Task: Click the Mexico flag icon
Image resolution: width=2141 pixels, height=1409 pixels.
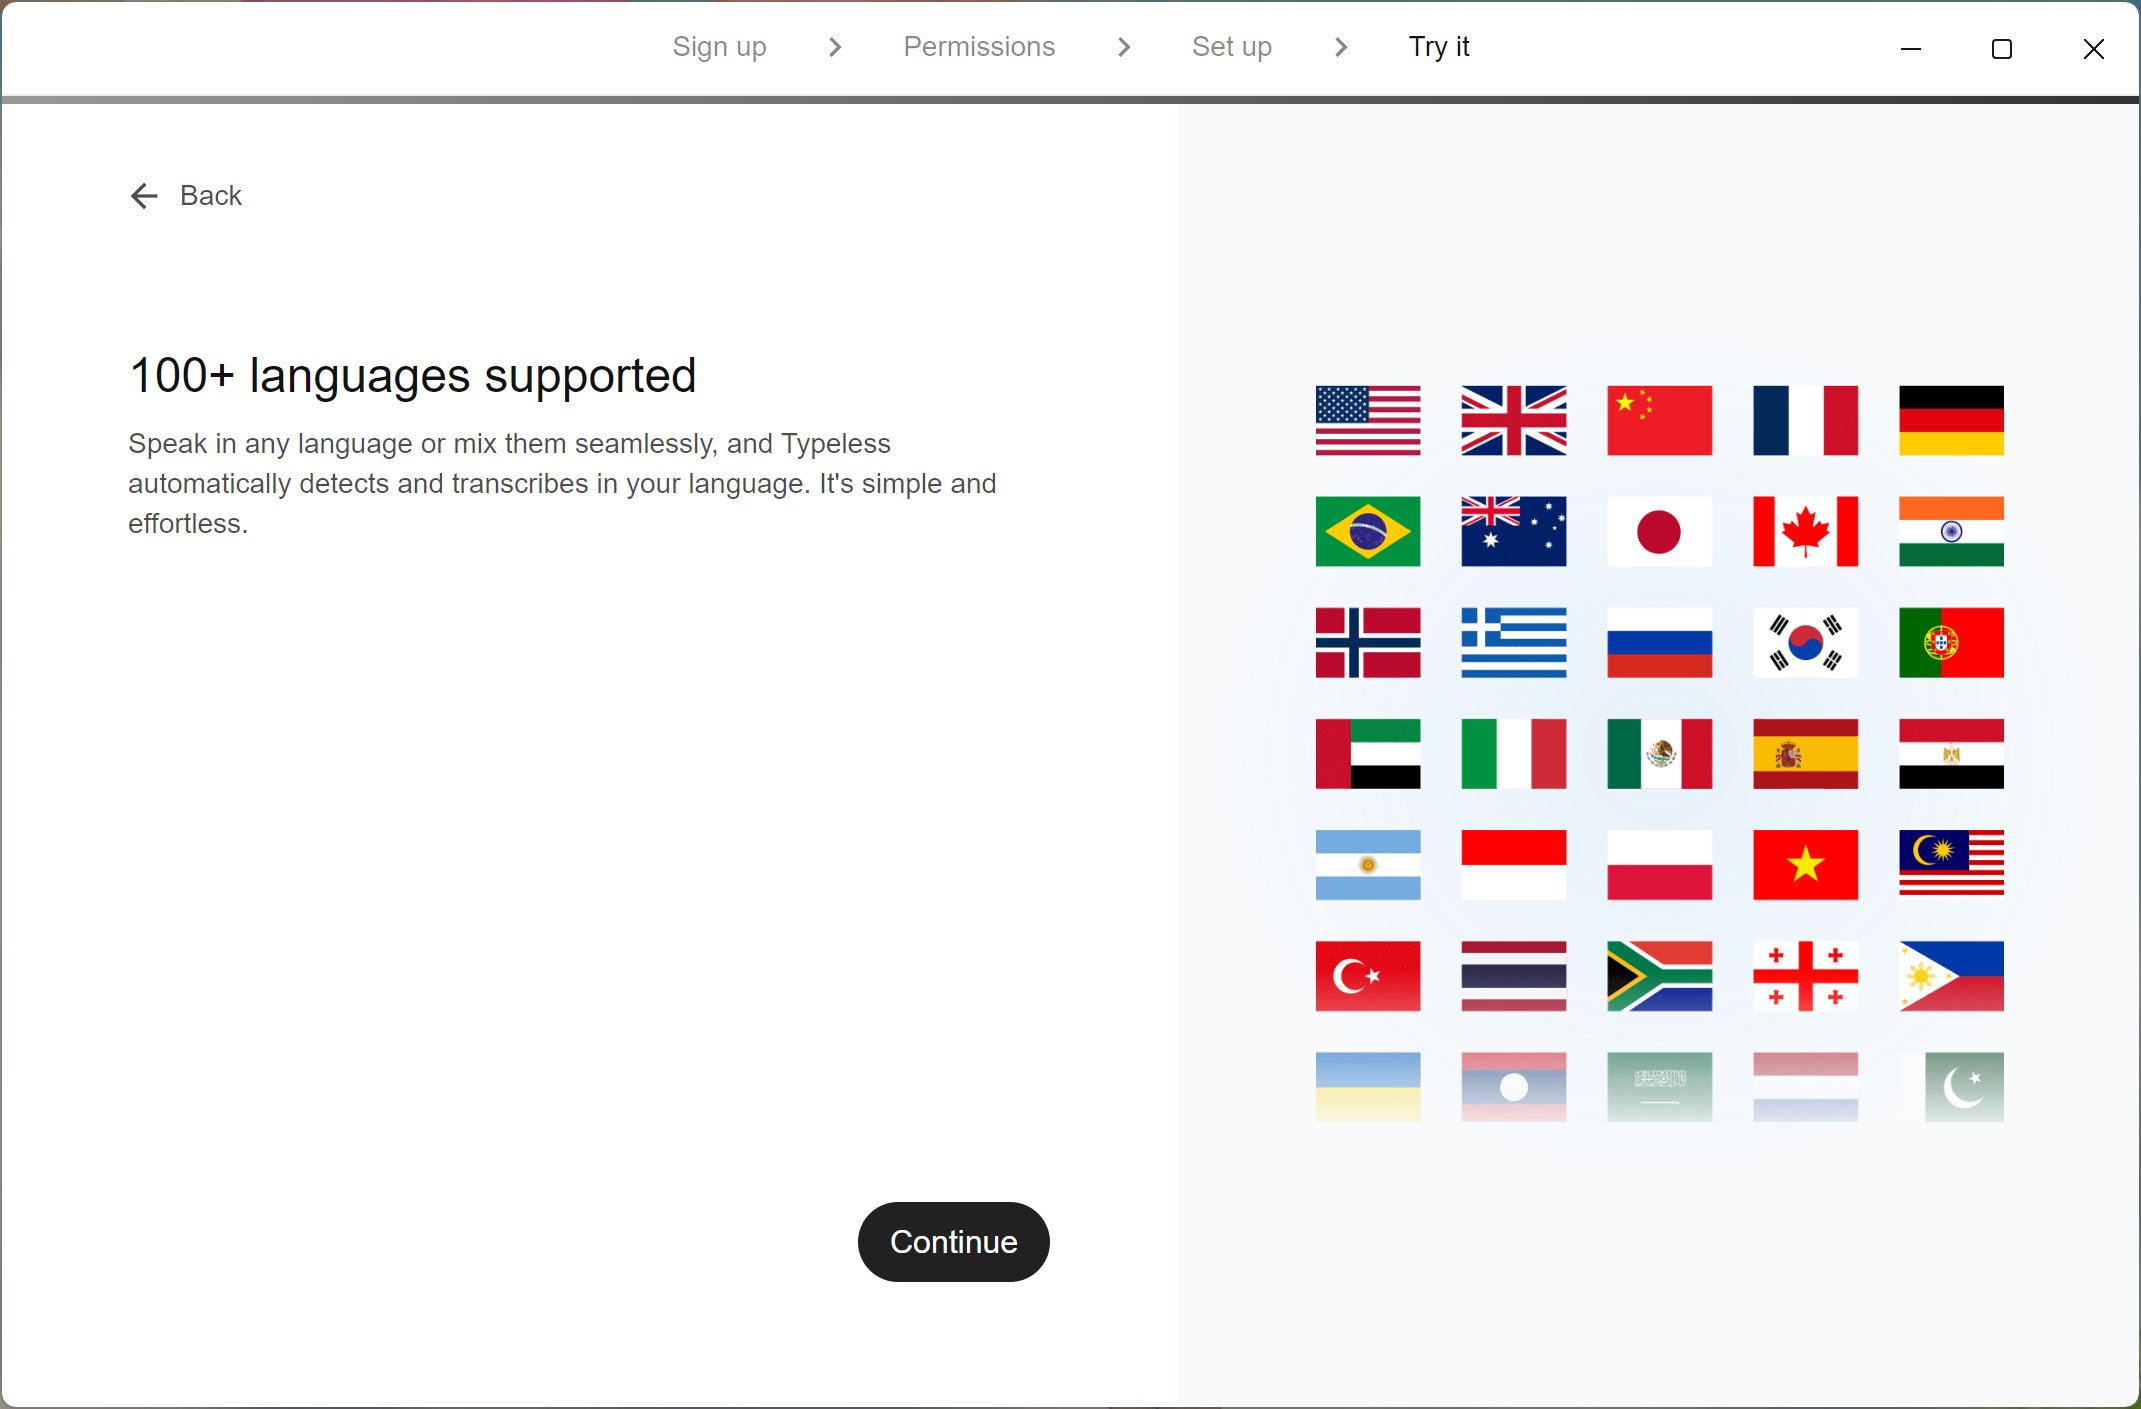Action: pyautogui.click(x=1659, y=753)
